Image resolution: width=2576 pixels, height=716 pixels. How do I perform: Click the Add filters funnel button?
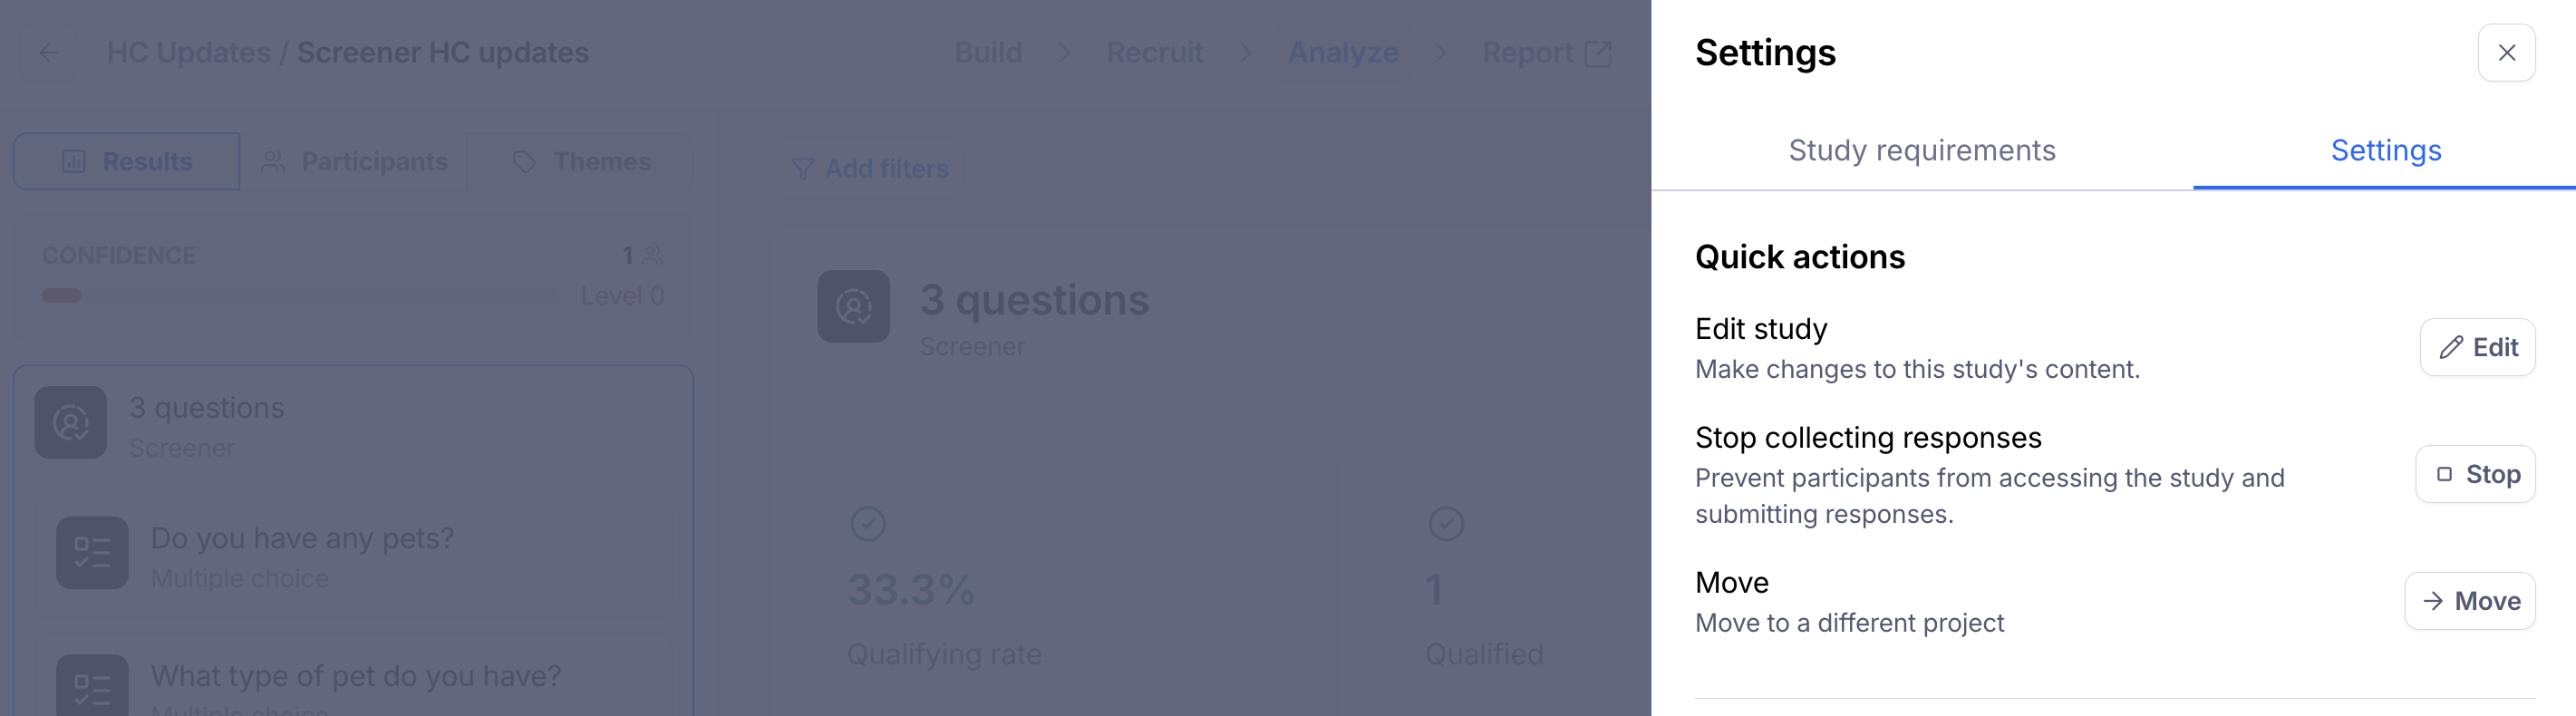pyautogui.click(x=869, y=169)
